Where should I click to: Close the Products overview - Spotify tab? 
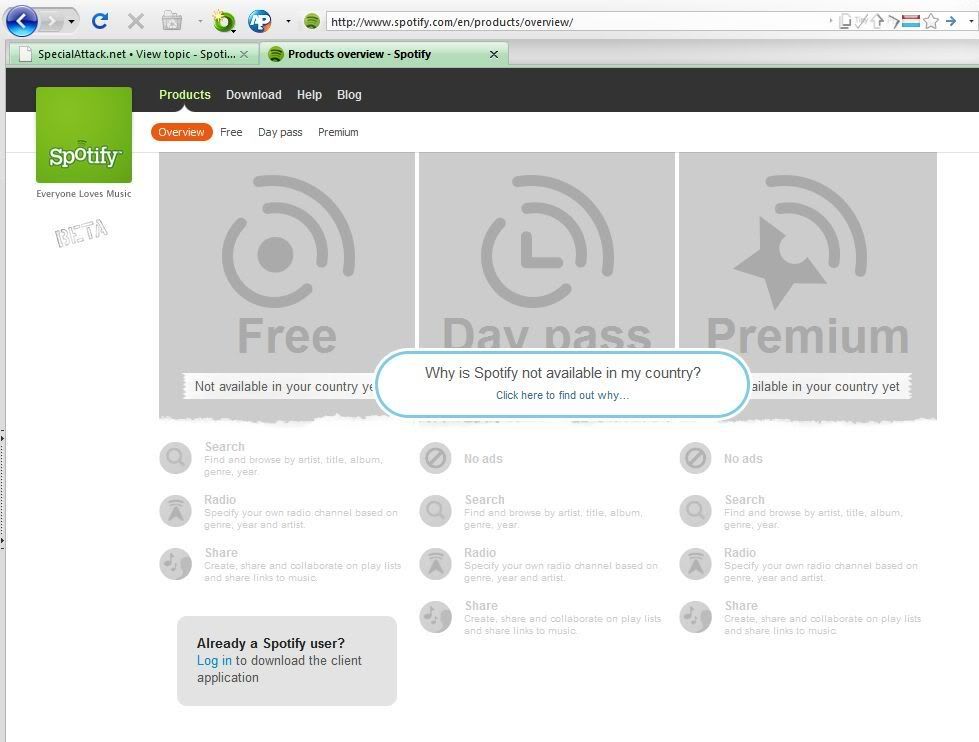point(494,54)
